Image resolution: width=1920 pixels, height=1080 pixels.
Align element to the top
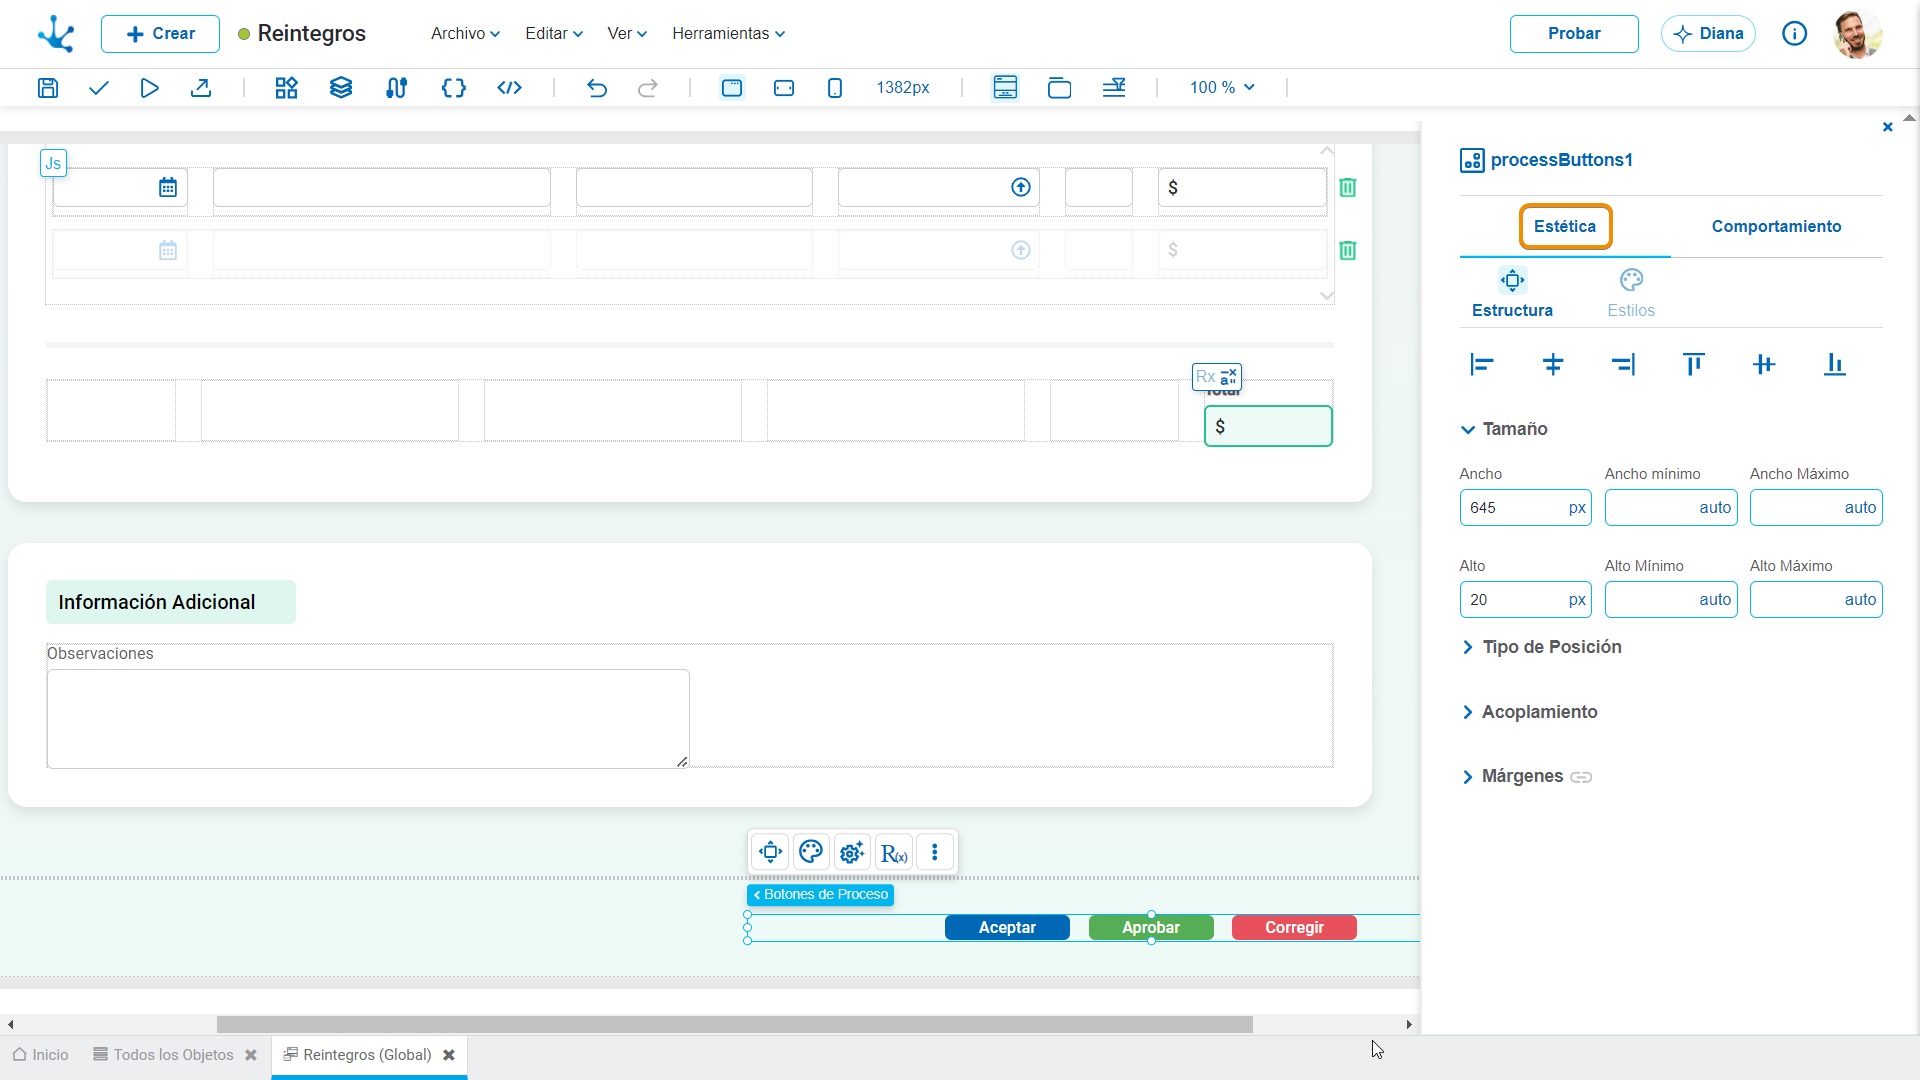coord(1694,365)
